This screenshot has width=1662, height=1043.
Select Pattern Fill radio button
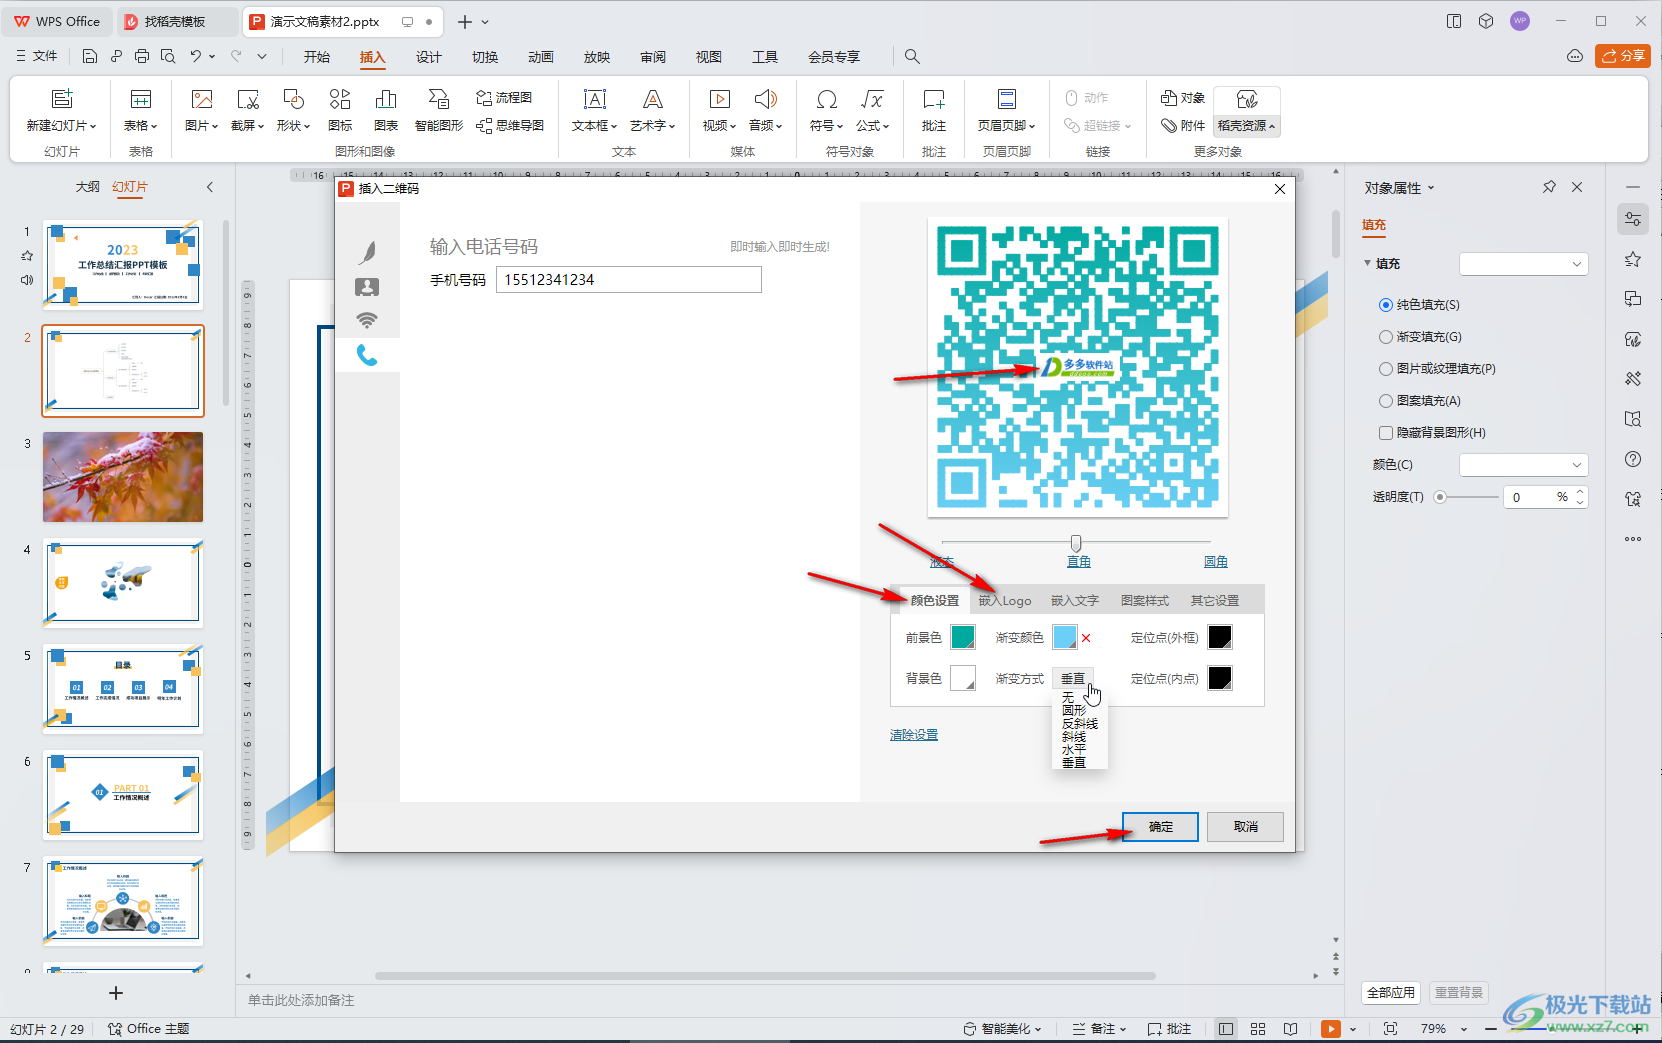pos(1386,401)
